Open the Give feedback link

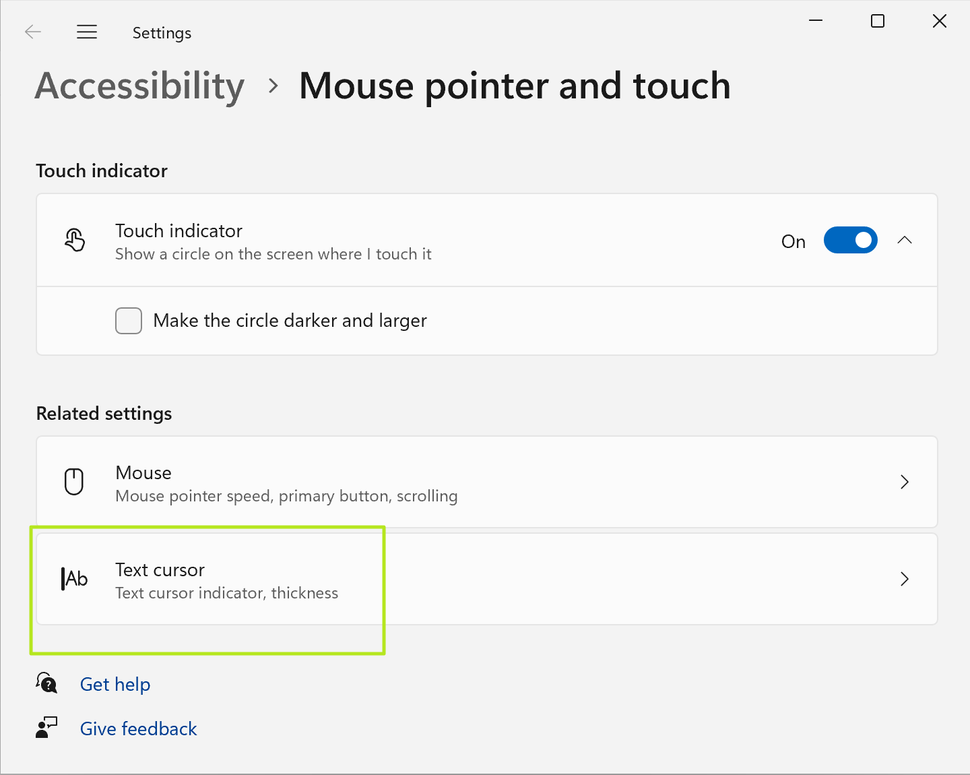(x=138, y=728)
